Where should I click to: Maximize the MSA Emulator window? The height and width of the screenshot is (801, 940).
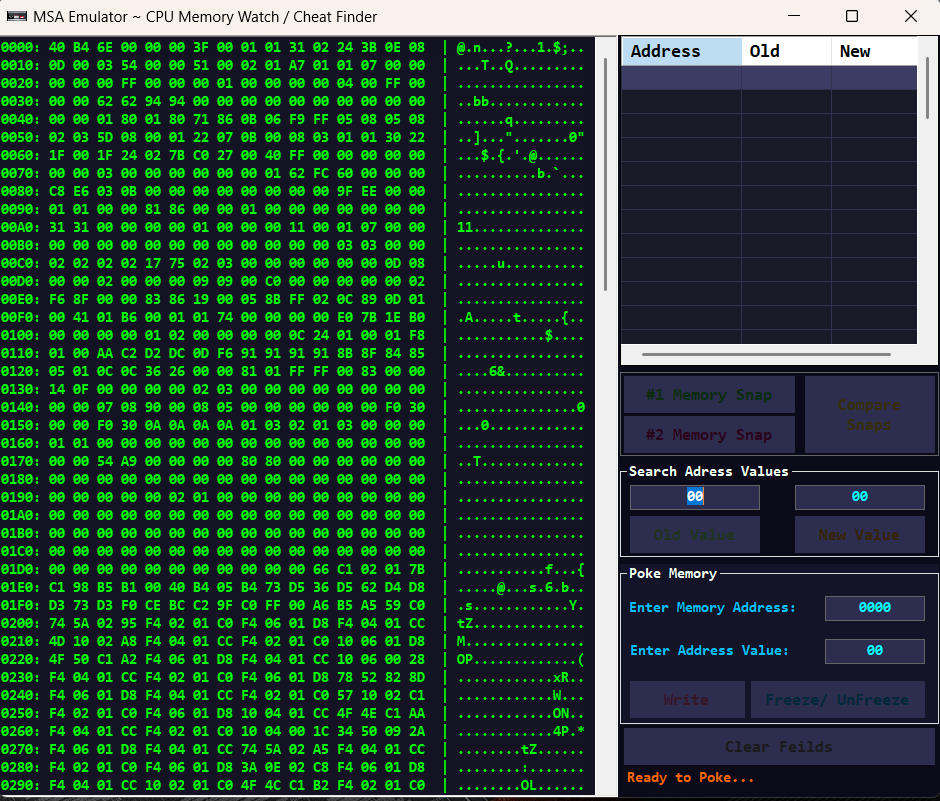pos(852,16)
